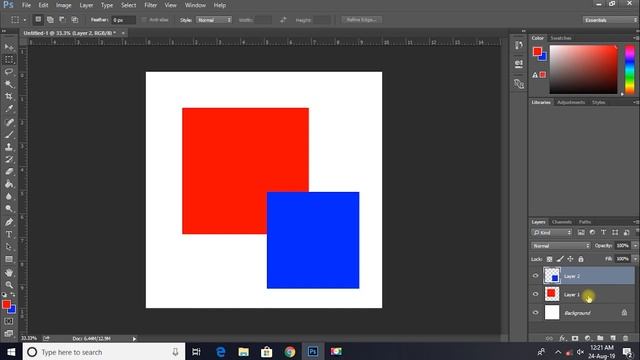Select the Eyedropper tool
This screenshot has height=360, width=640.
tap(9, 109)
